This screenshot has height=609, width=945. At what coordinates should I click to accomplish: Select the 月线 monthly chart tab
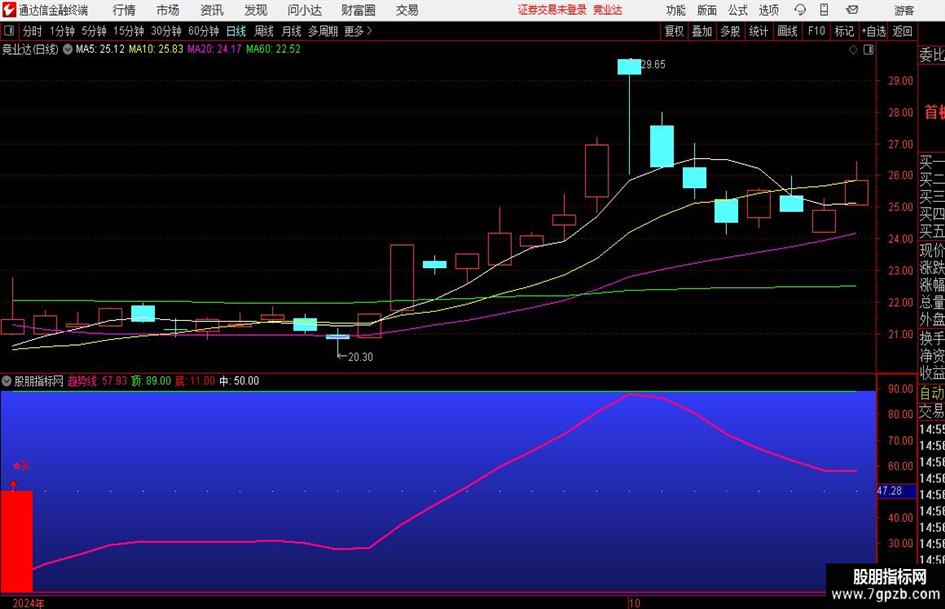292,31
